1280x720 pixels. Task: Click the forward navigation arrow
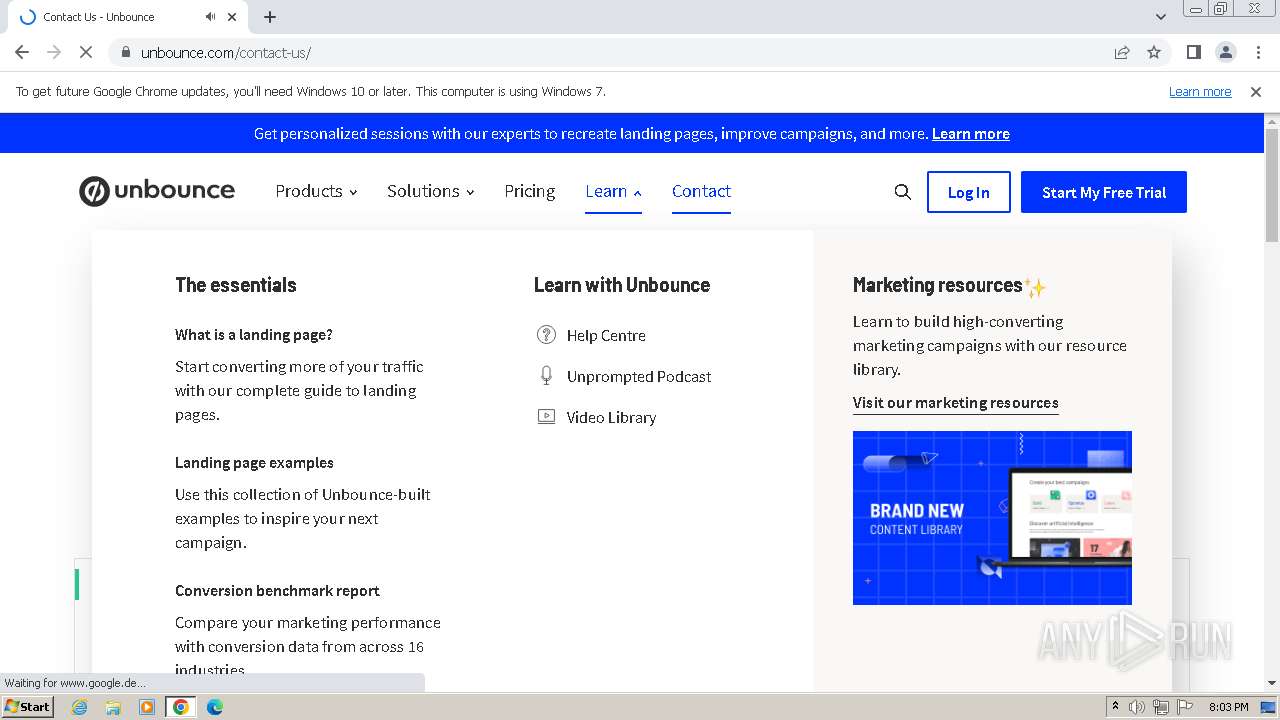tap(54, 52)
